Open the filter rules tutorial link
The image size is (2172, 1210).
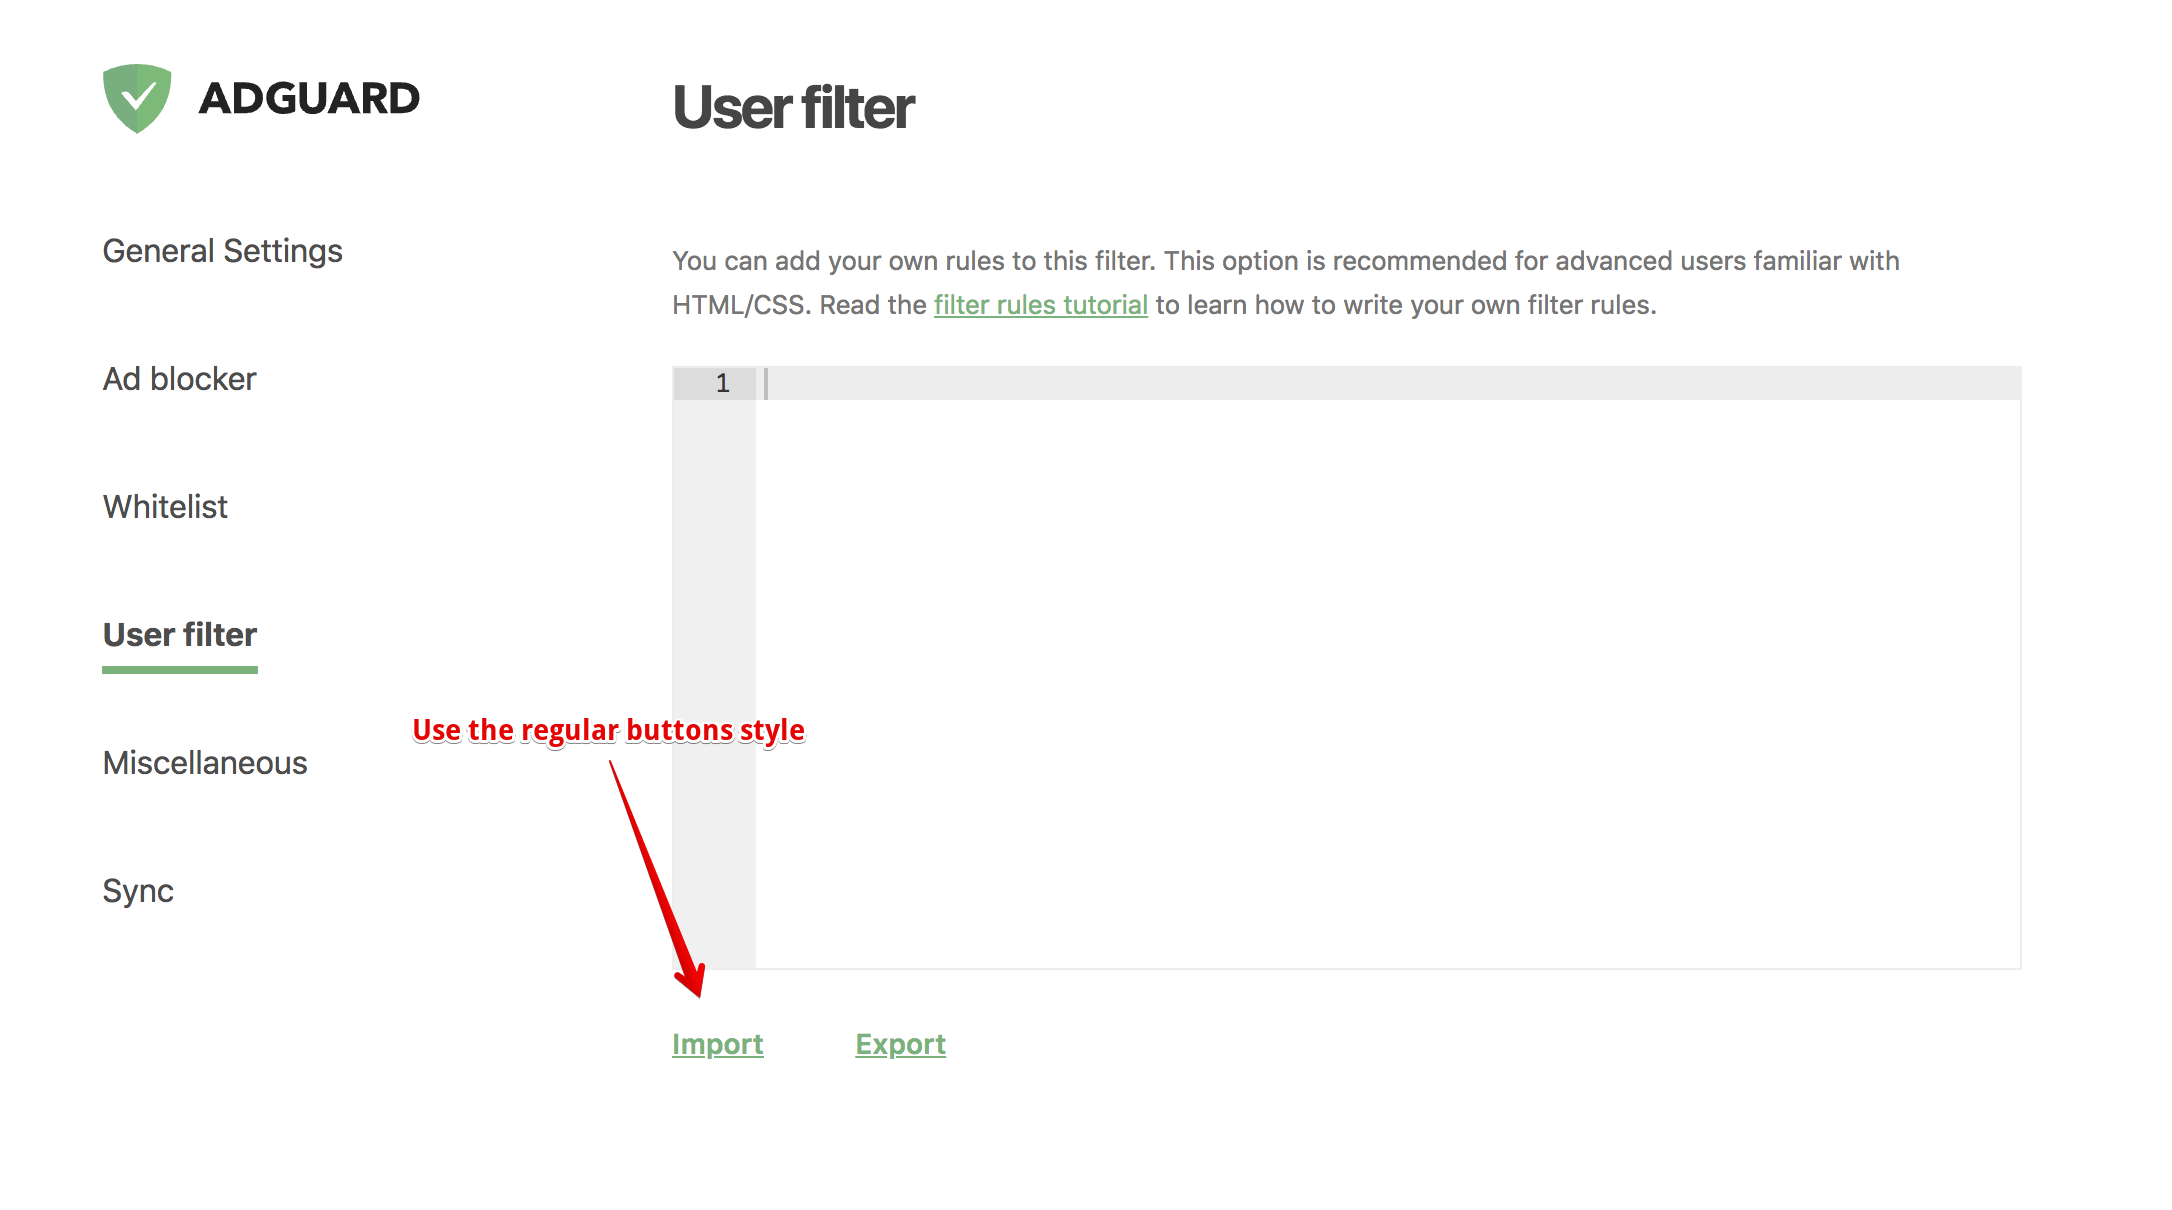1040,304
